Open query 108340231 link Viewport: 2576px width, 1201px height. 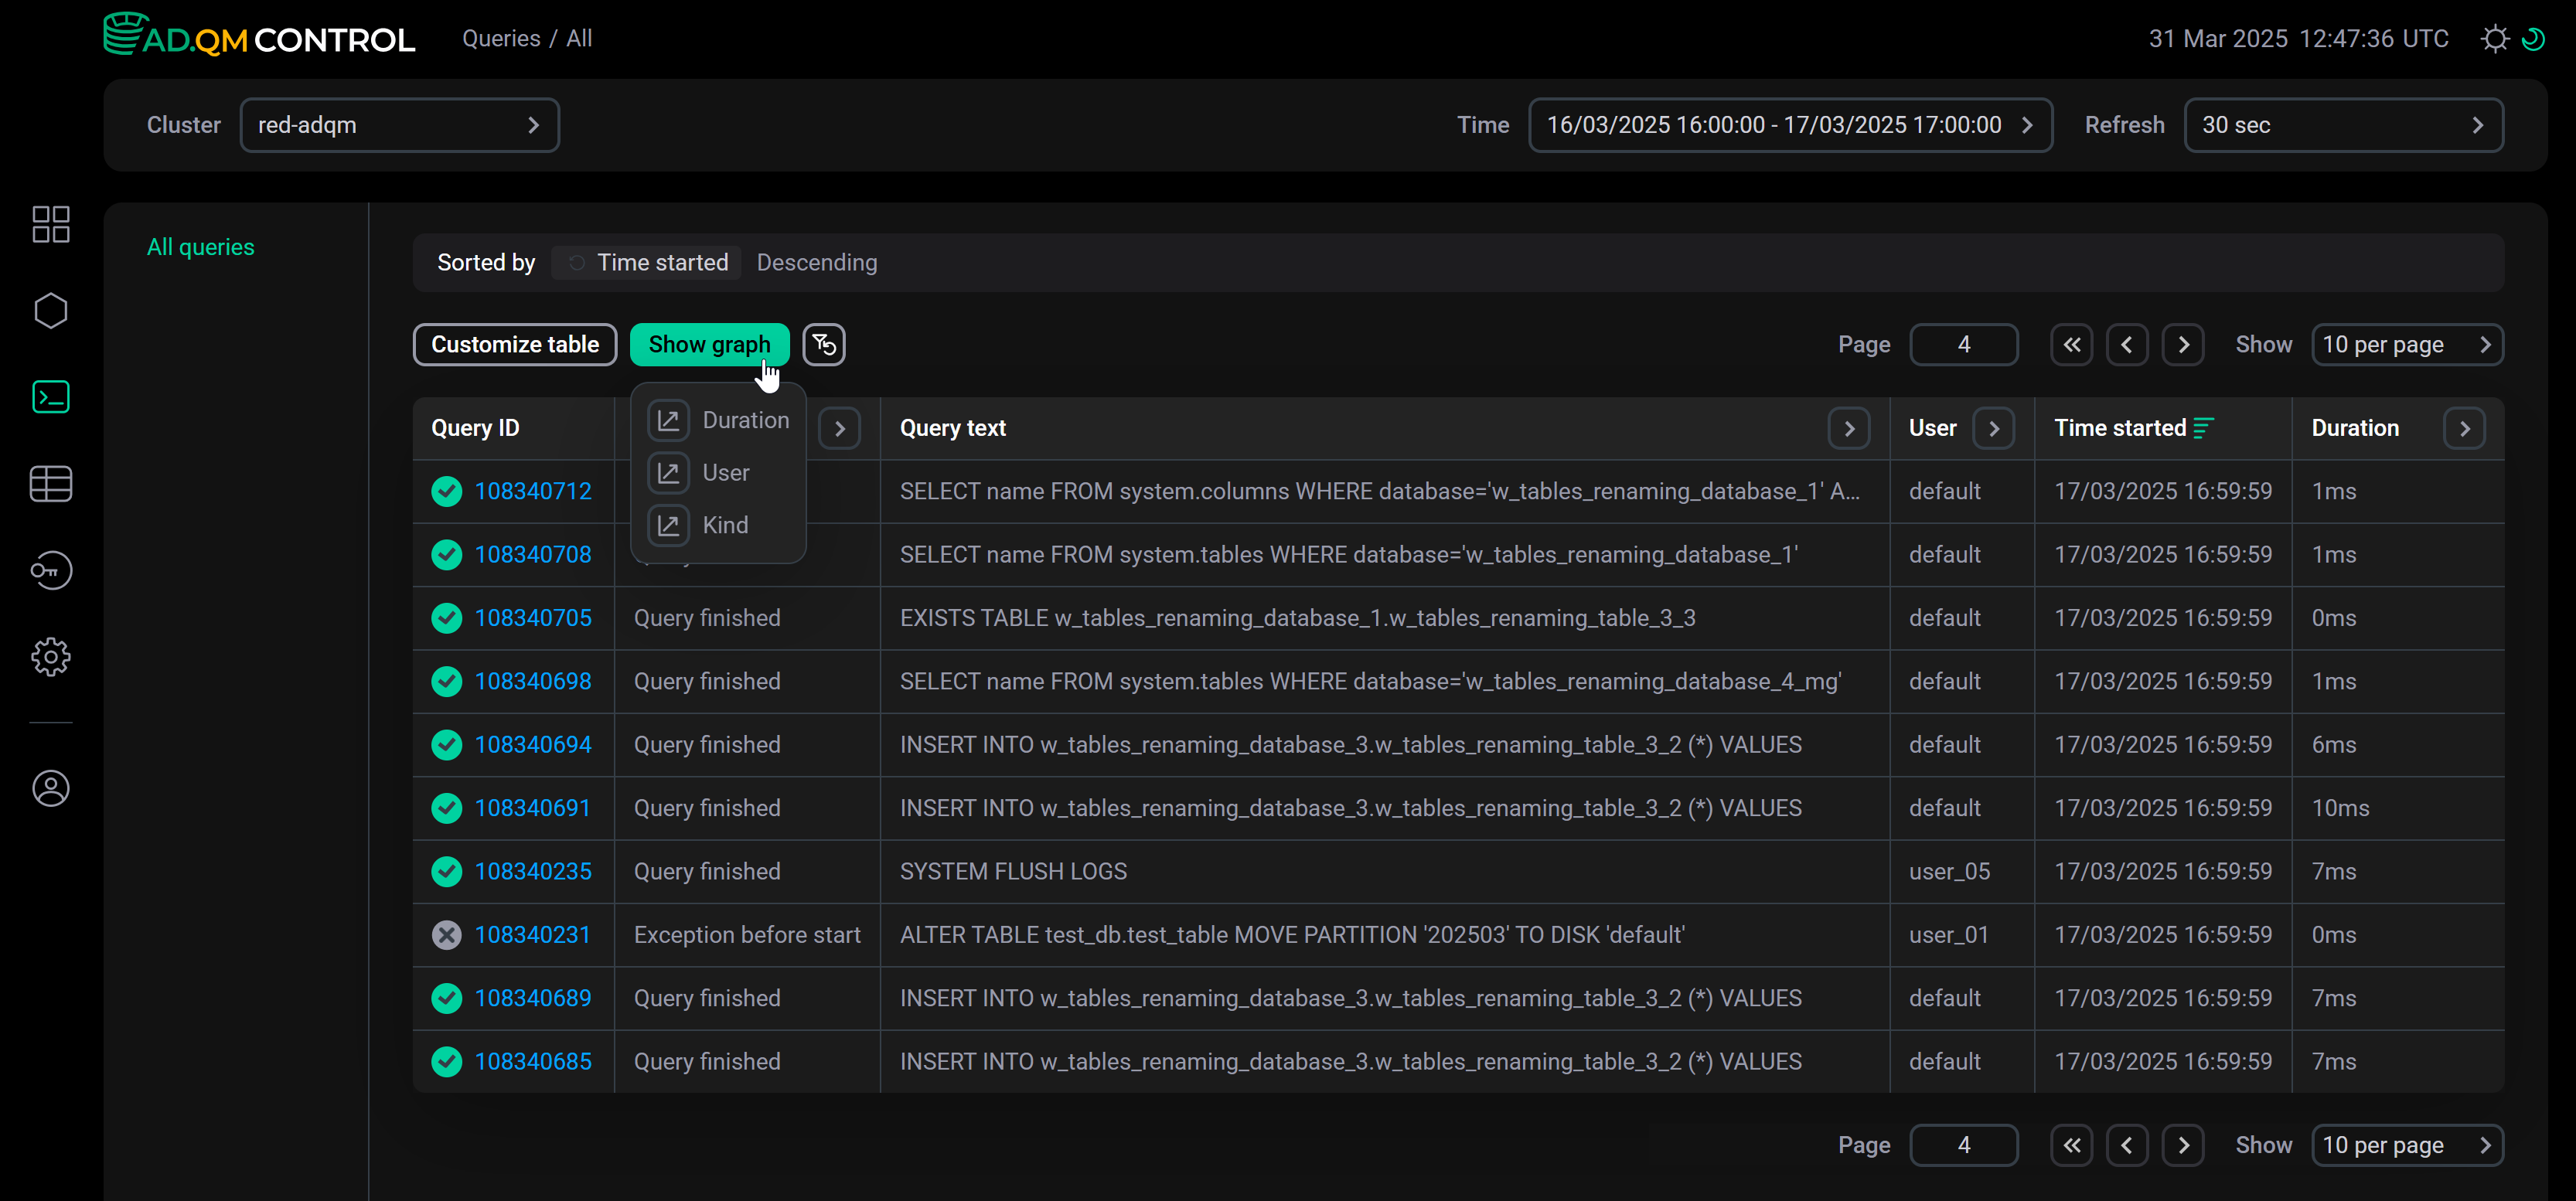click(532, 935)
